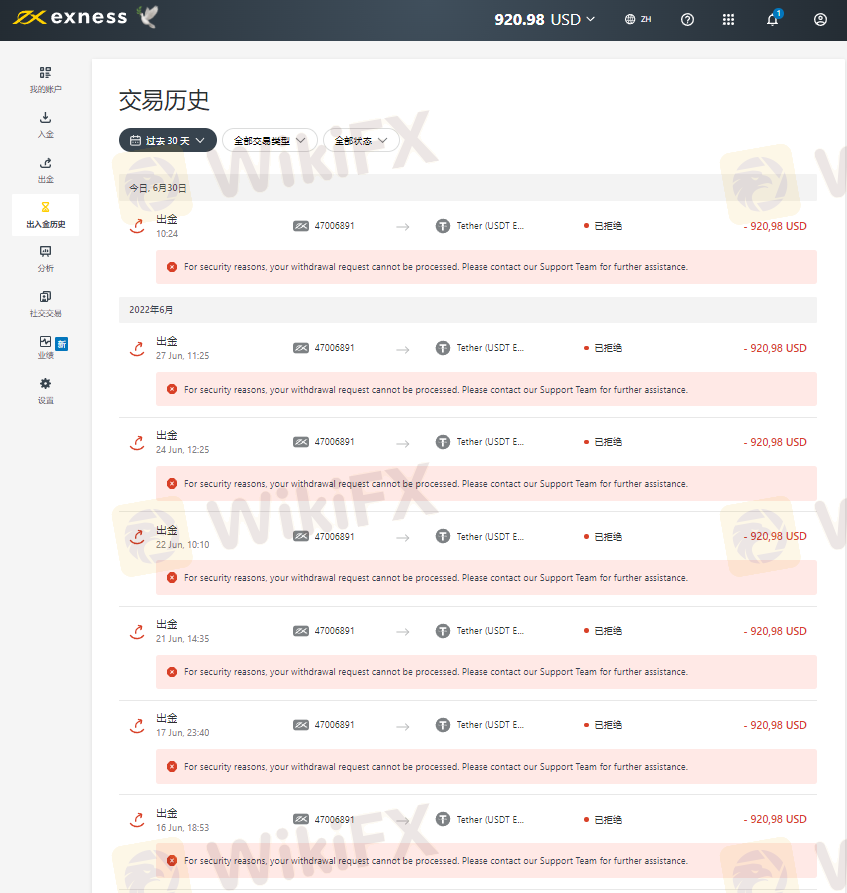This screenshot has height=893, width=847.
Task: Expand the 全部状态 filter
Action: point(361,140)
